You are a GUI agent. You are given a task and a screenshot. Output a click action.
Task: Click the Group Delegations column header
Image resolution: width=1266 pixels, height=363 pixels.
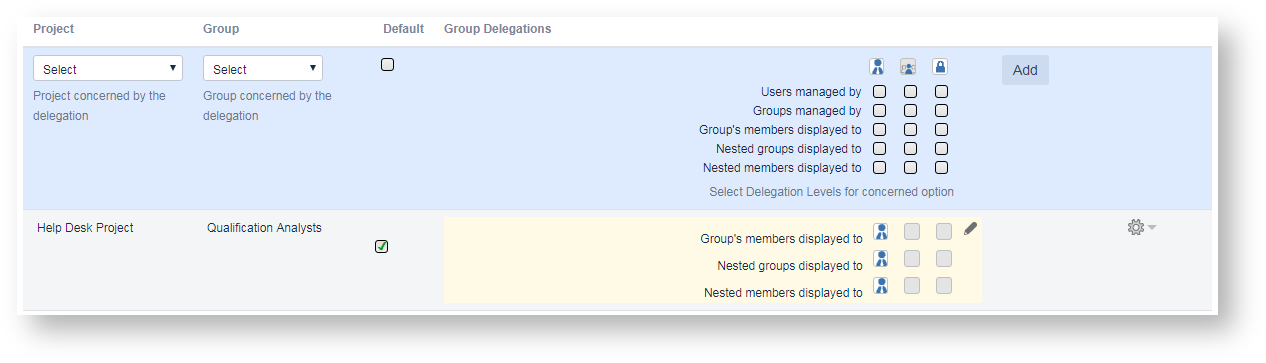(498, 29)
